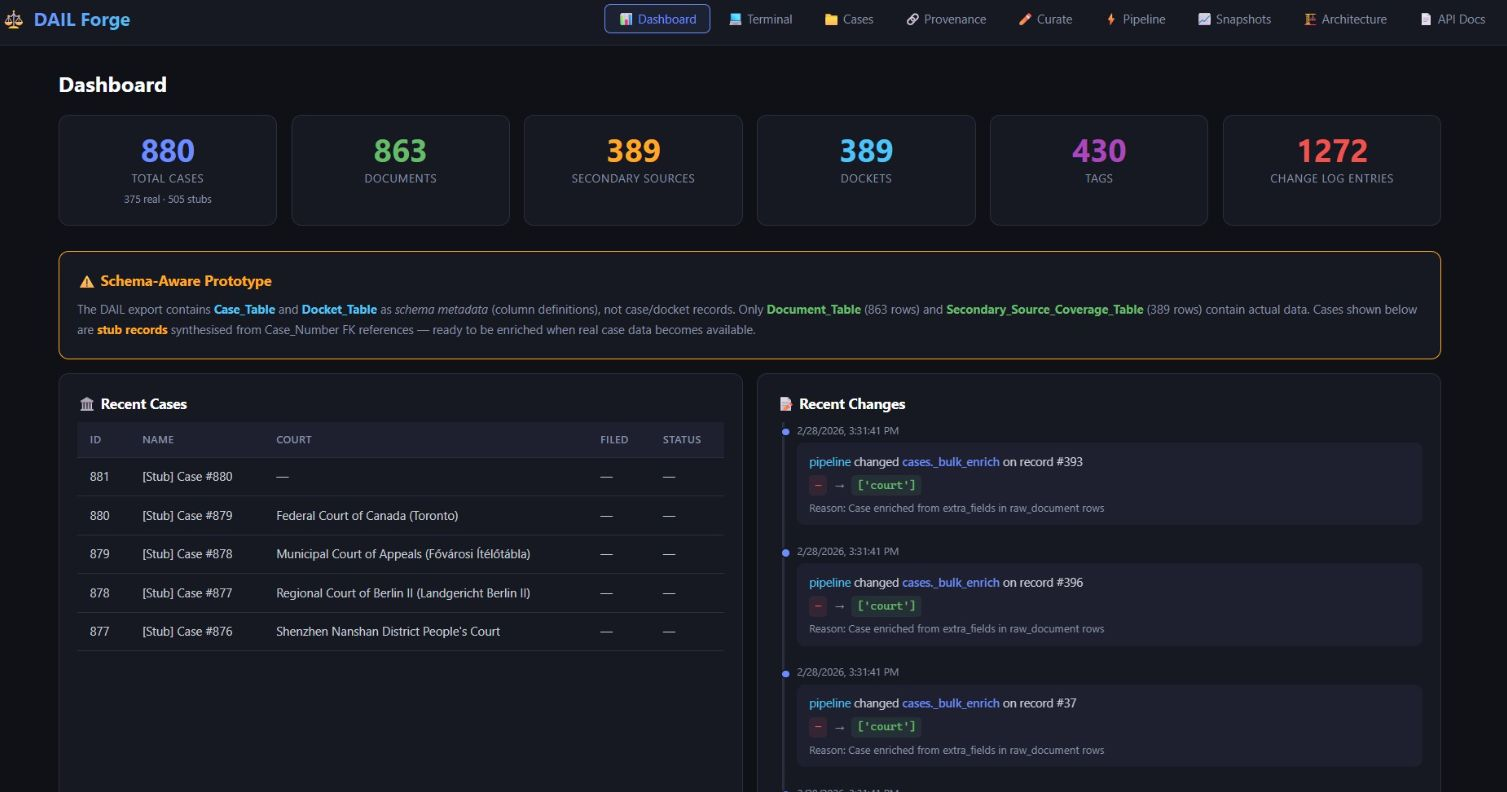Open the Architecture tab
Screen dimensions: 1507x792
click(1345, 19)
